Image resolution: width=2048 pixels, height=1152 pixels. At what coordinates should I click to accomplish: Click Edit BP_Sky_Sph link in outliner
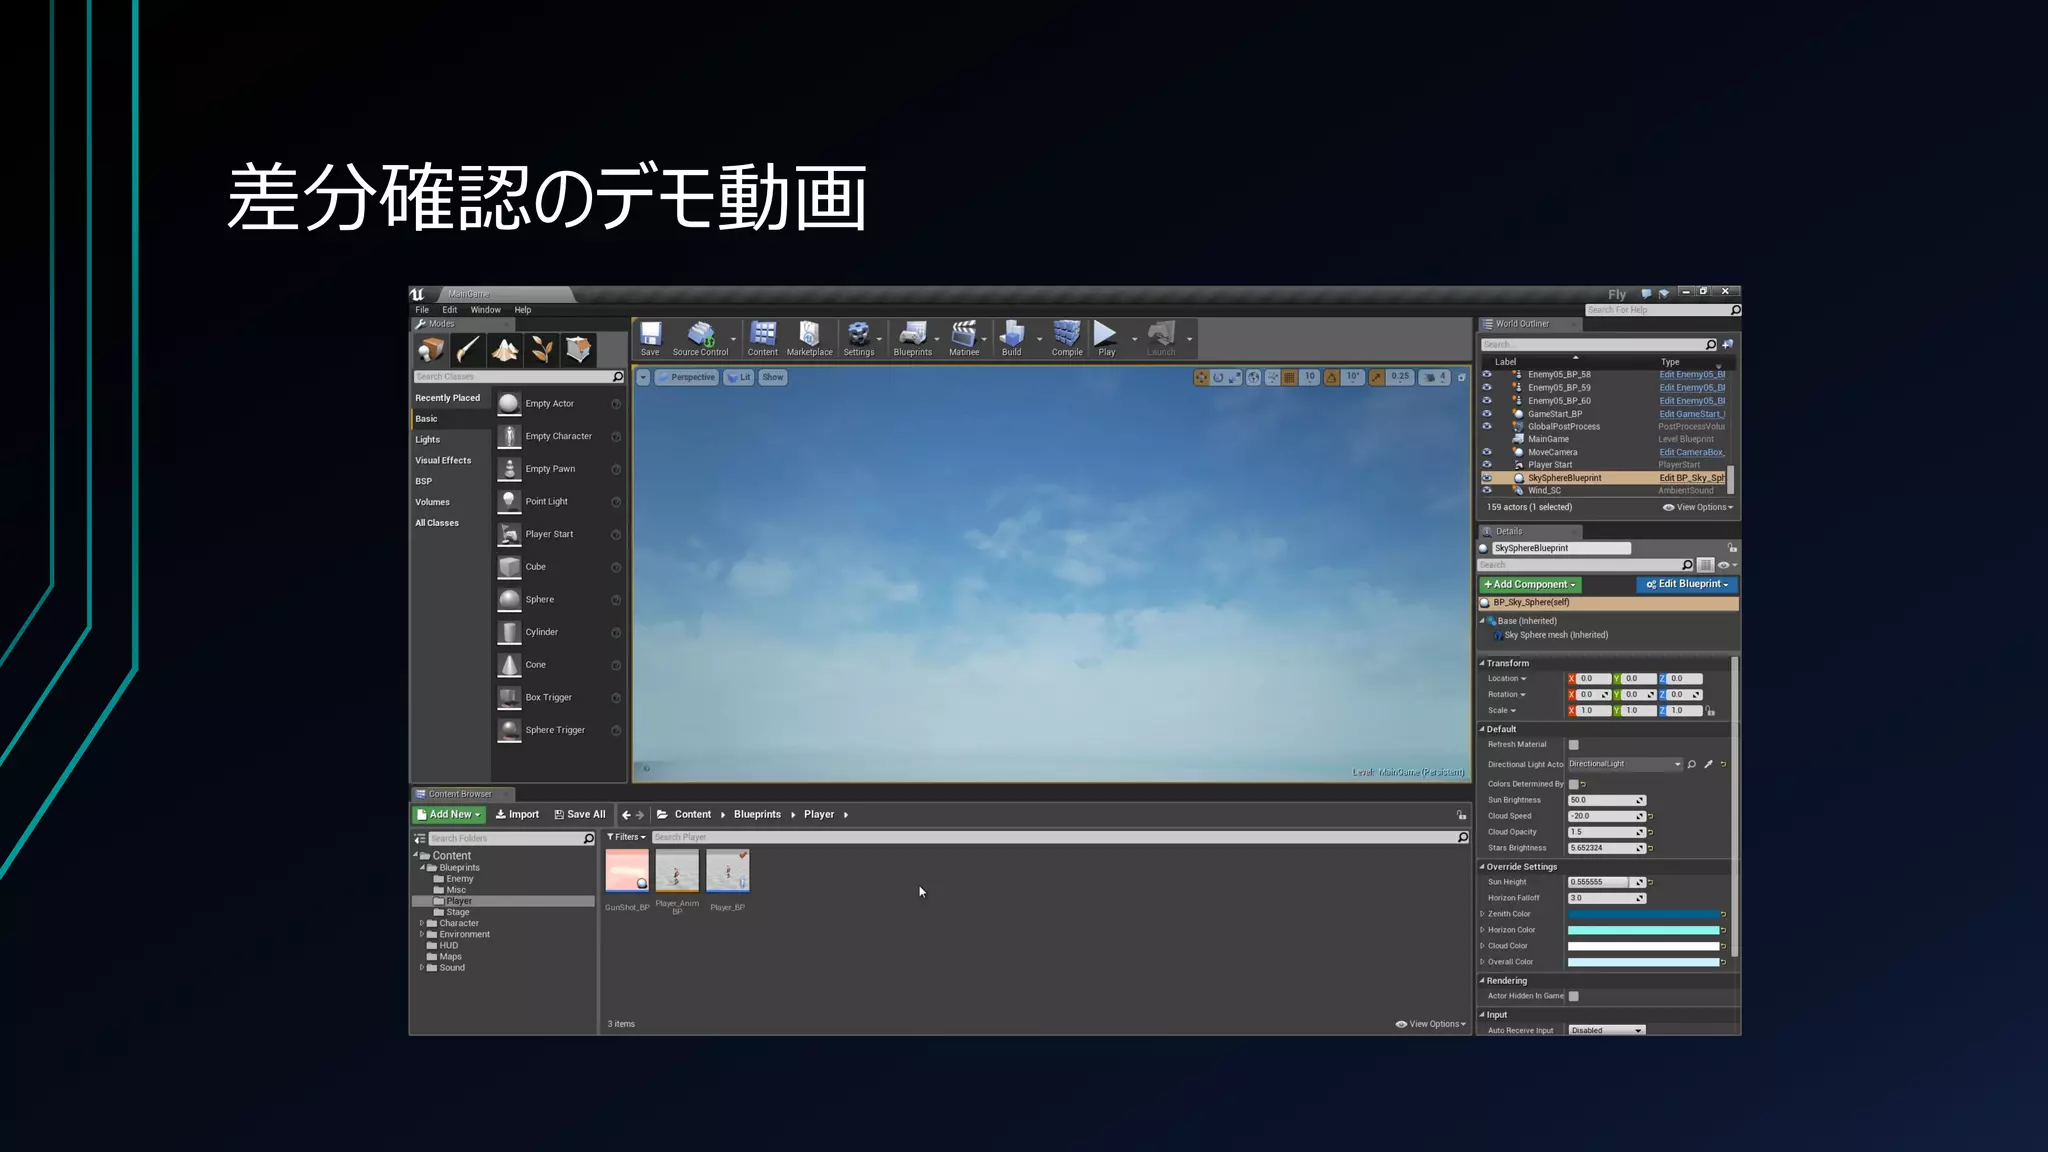point(1692,478)
